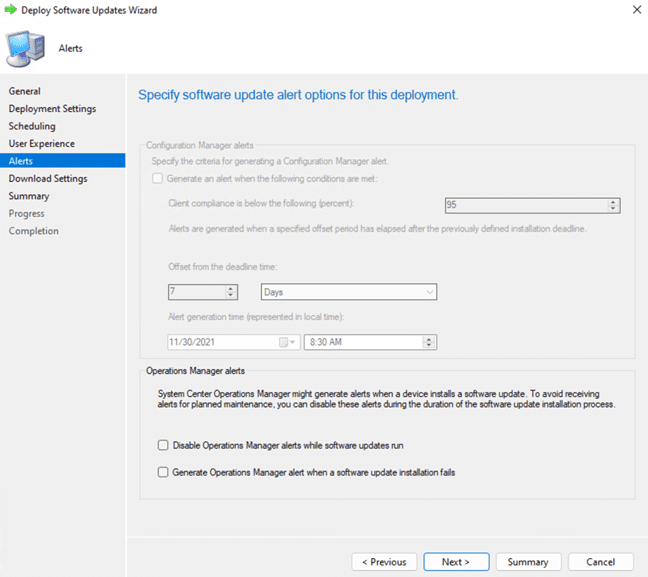Go to the General wizard page
This screenshot has width=648, height=577.
point(25,91)
